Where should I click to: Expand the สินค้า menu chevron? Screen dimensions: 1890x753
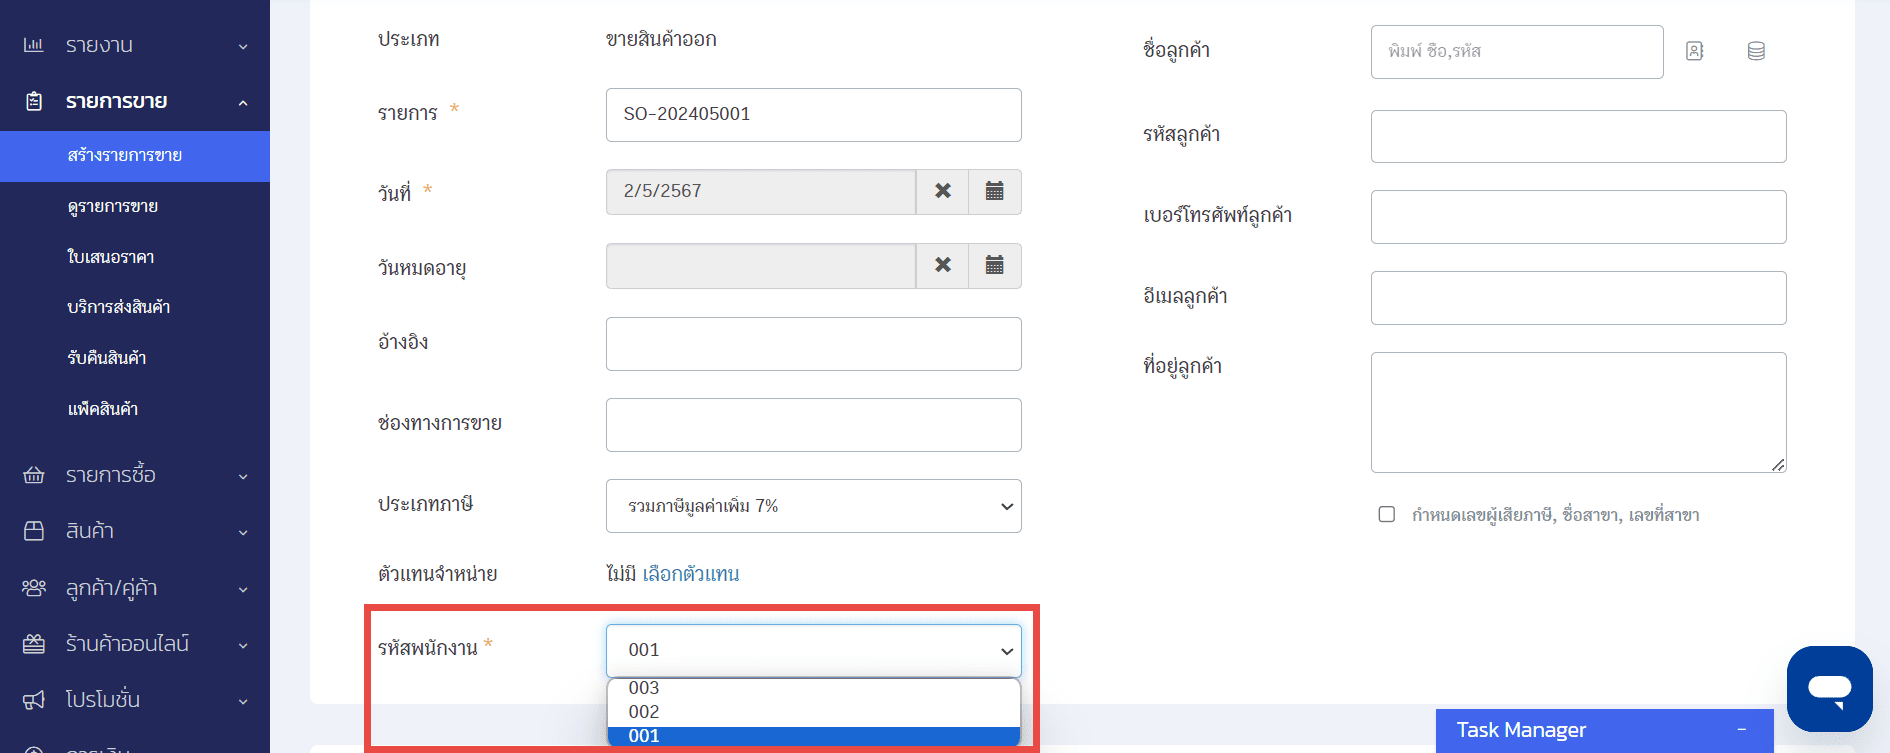coord(243,532)
